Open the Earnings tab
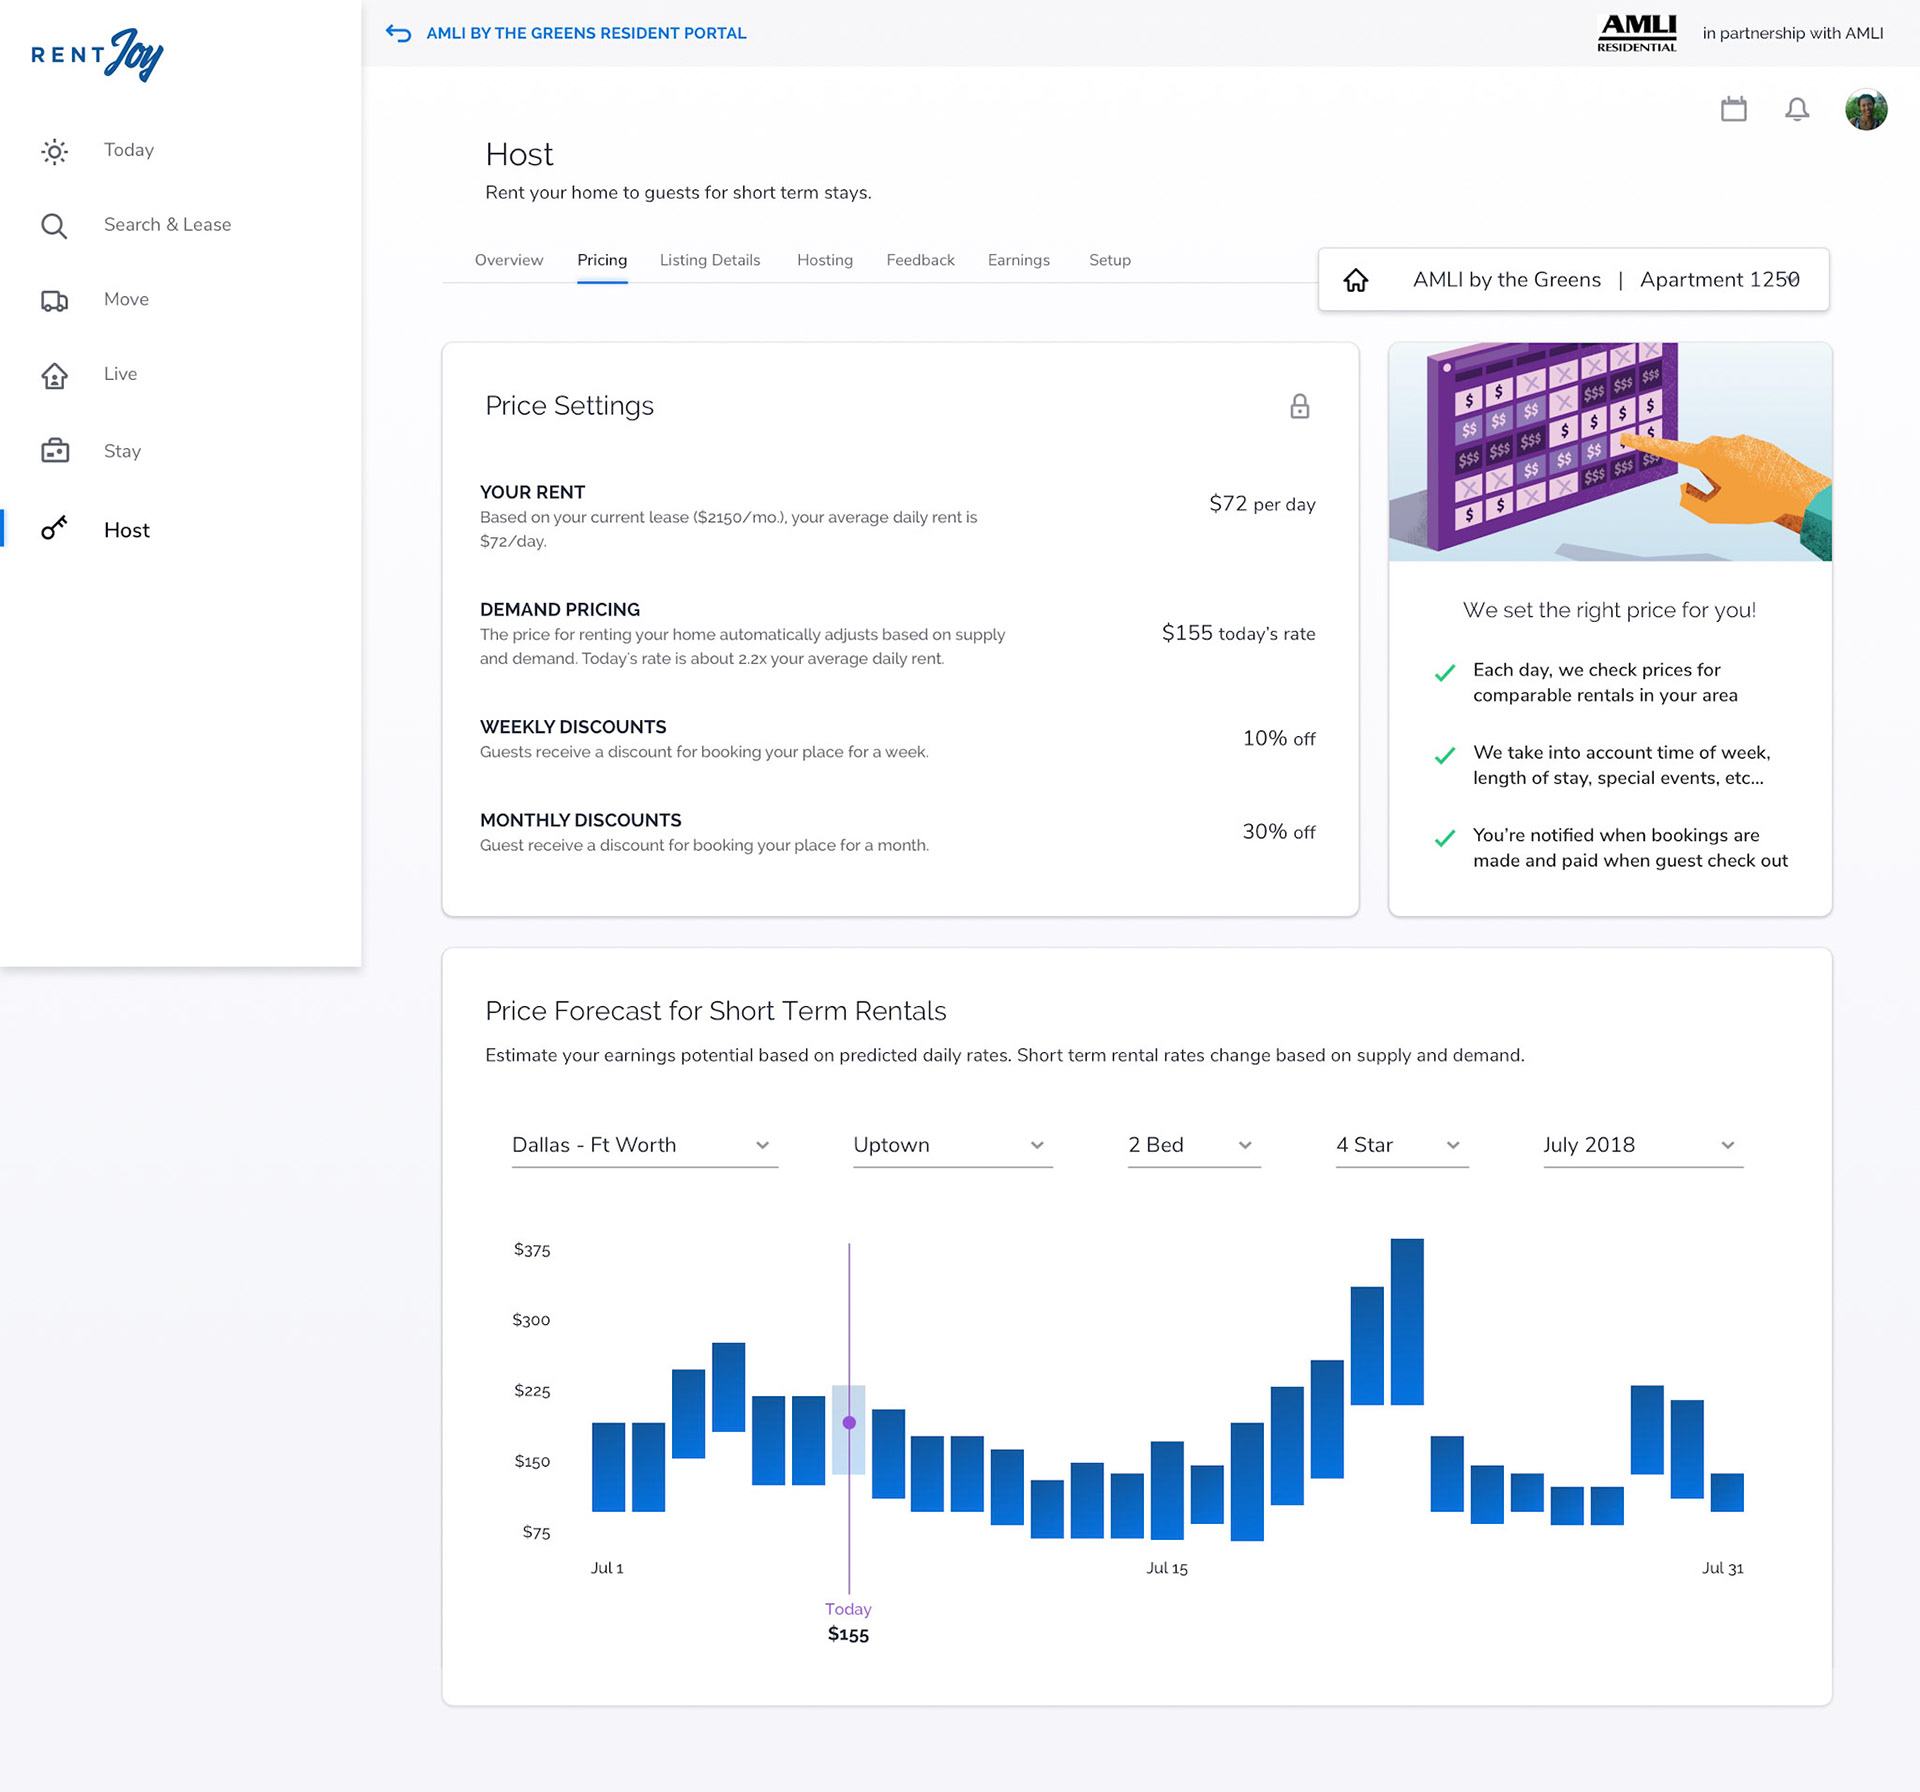This screenshot has height=1792, width=1920. (1018, 260)
